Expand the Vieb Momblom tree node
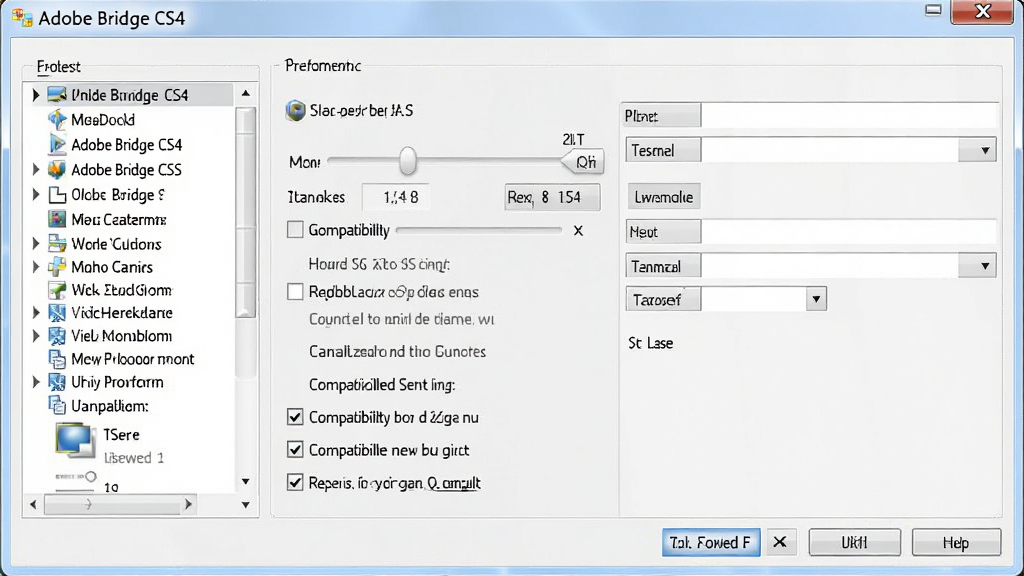This screenshot has width=1024, height=576. tap(36, 336)
